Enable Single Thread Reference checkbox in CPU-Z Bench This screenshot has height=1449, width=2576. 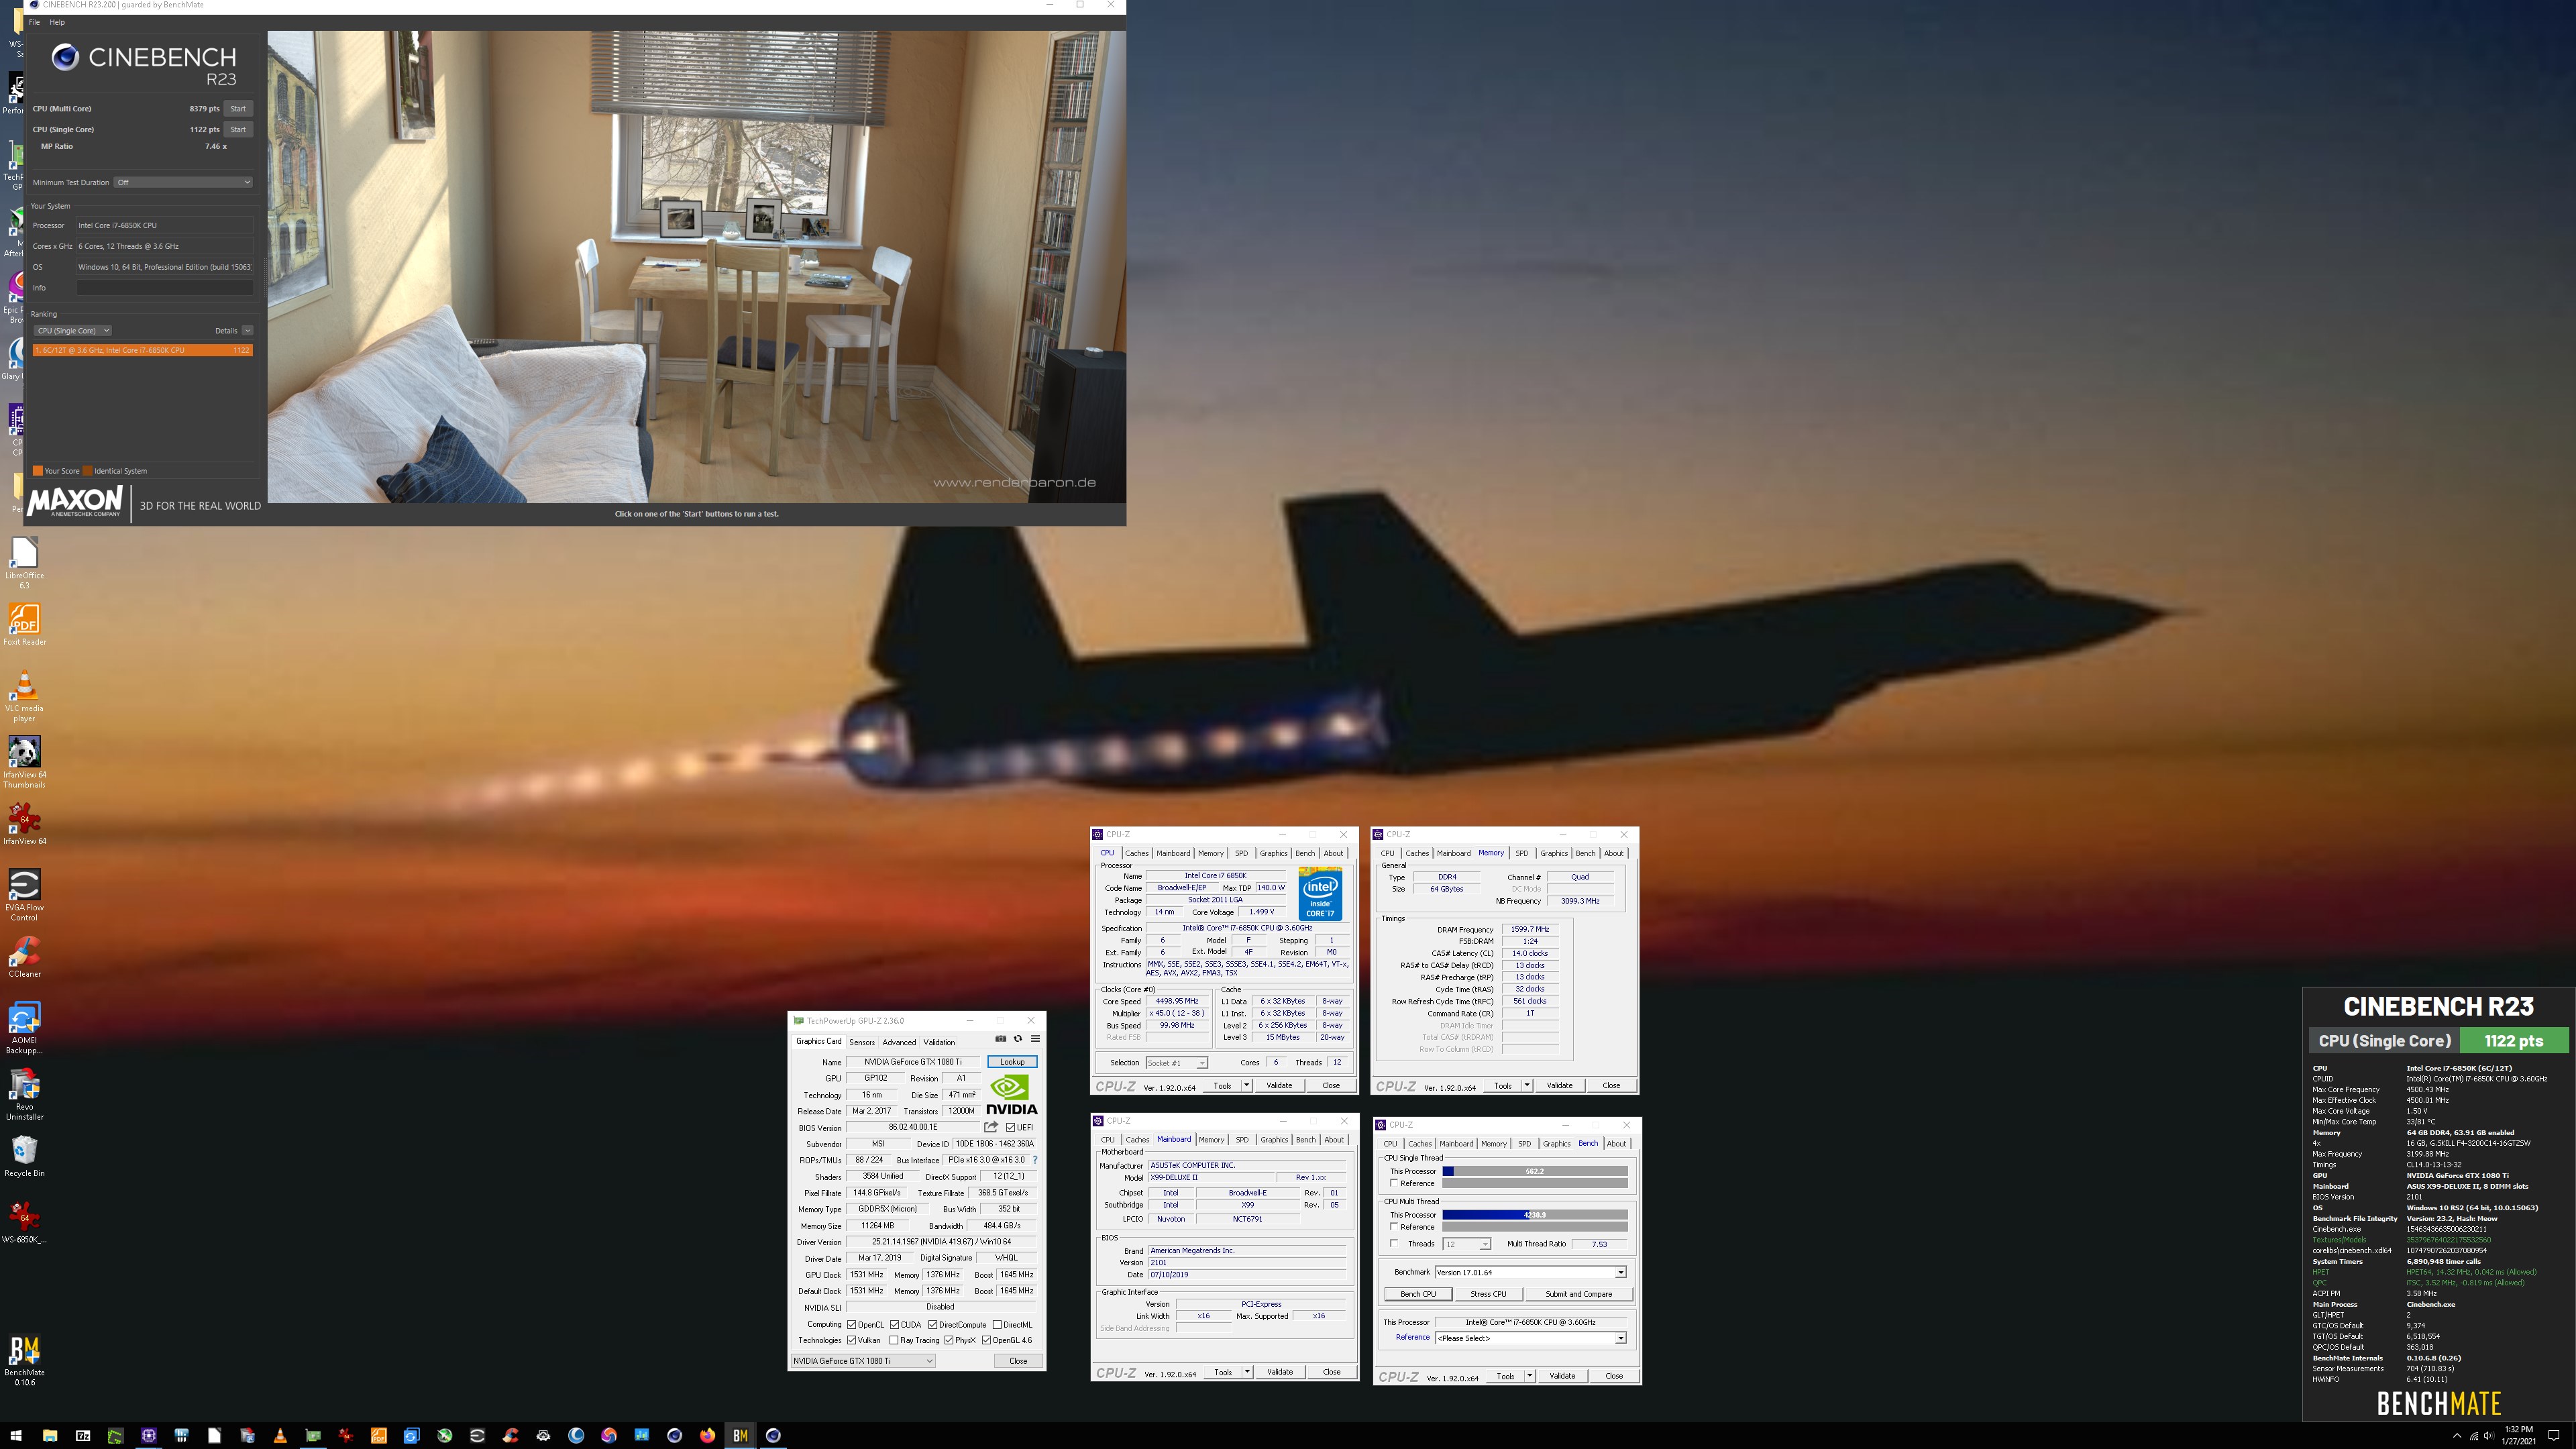pyautogui.click(x=1394, y=1183)
